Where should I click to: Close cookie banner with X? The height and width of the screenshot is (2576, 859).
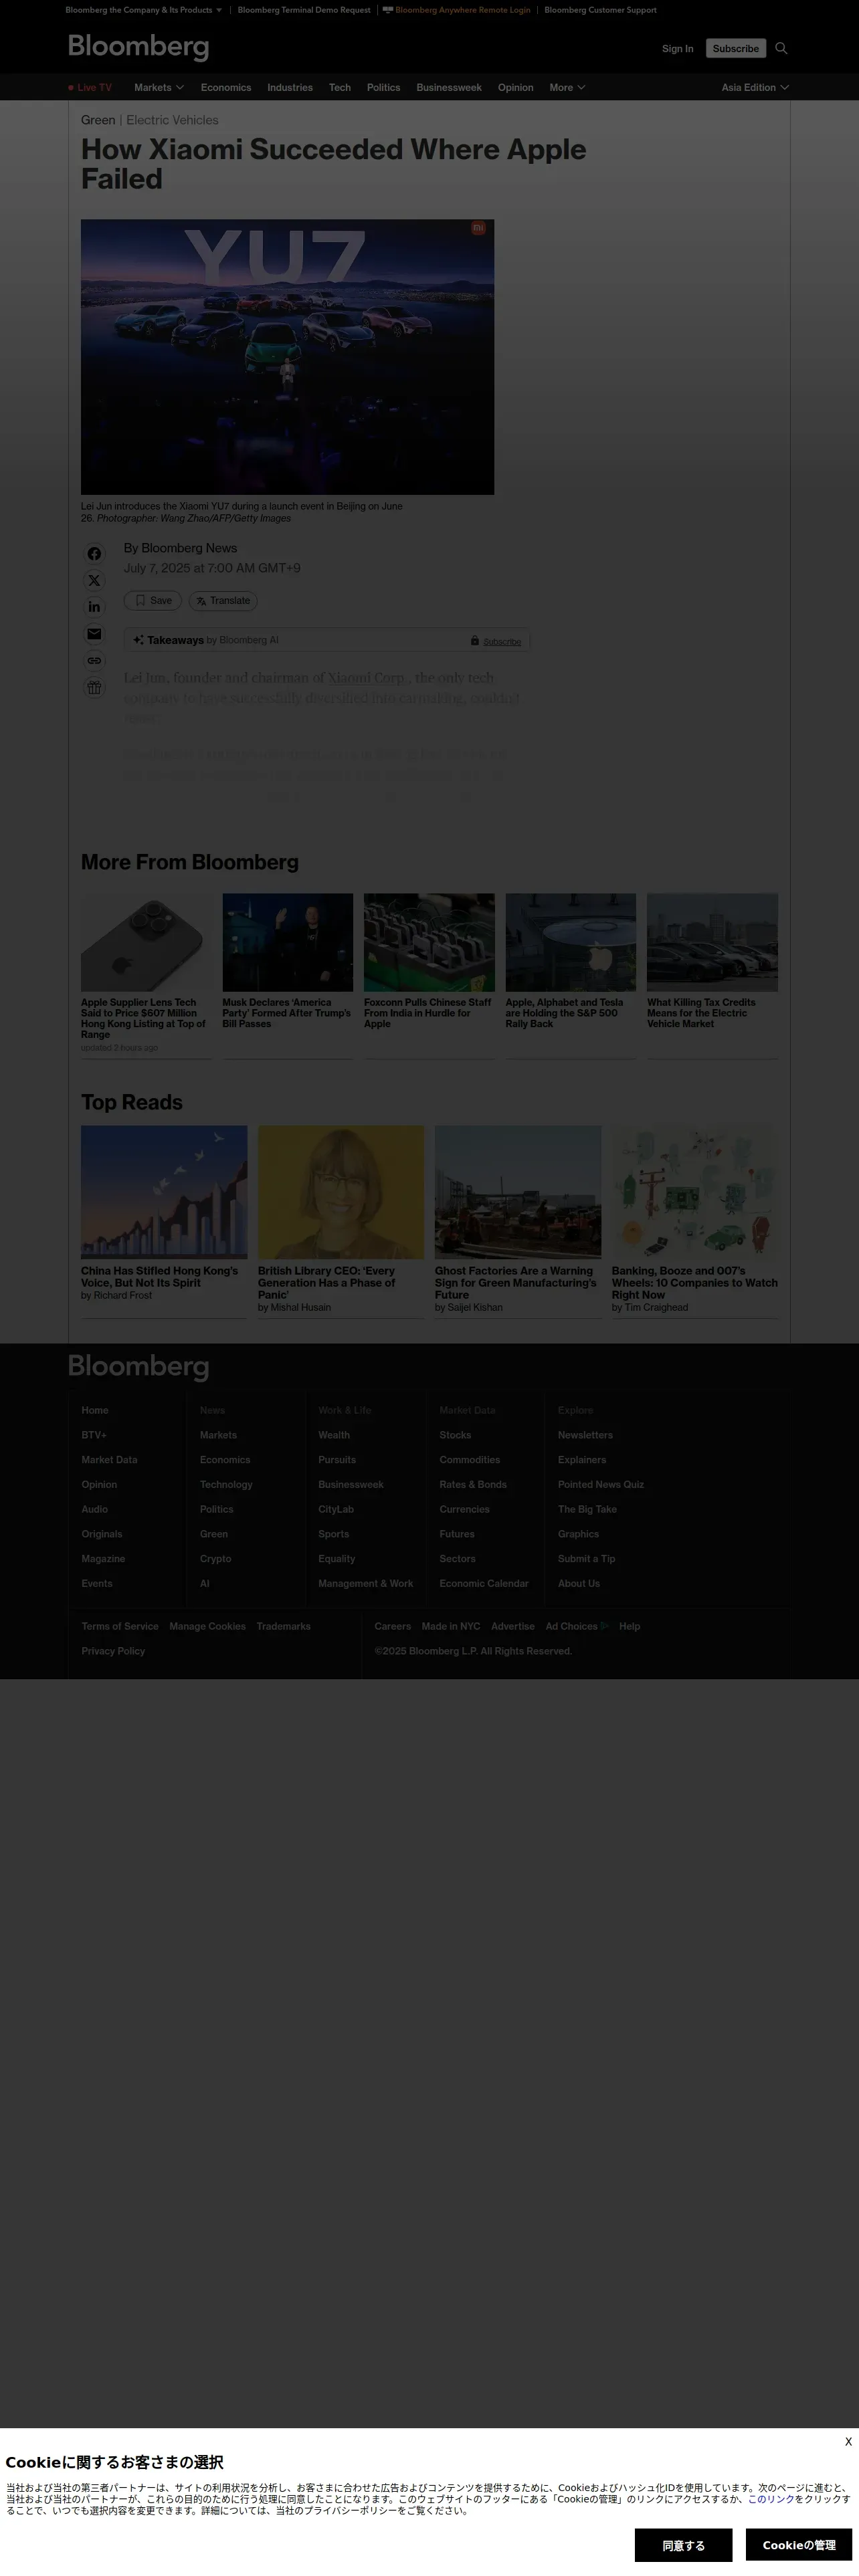pos(848,2441)
